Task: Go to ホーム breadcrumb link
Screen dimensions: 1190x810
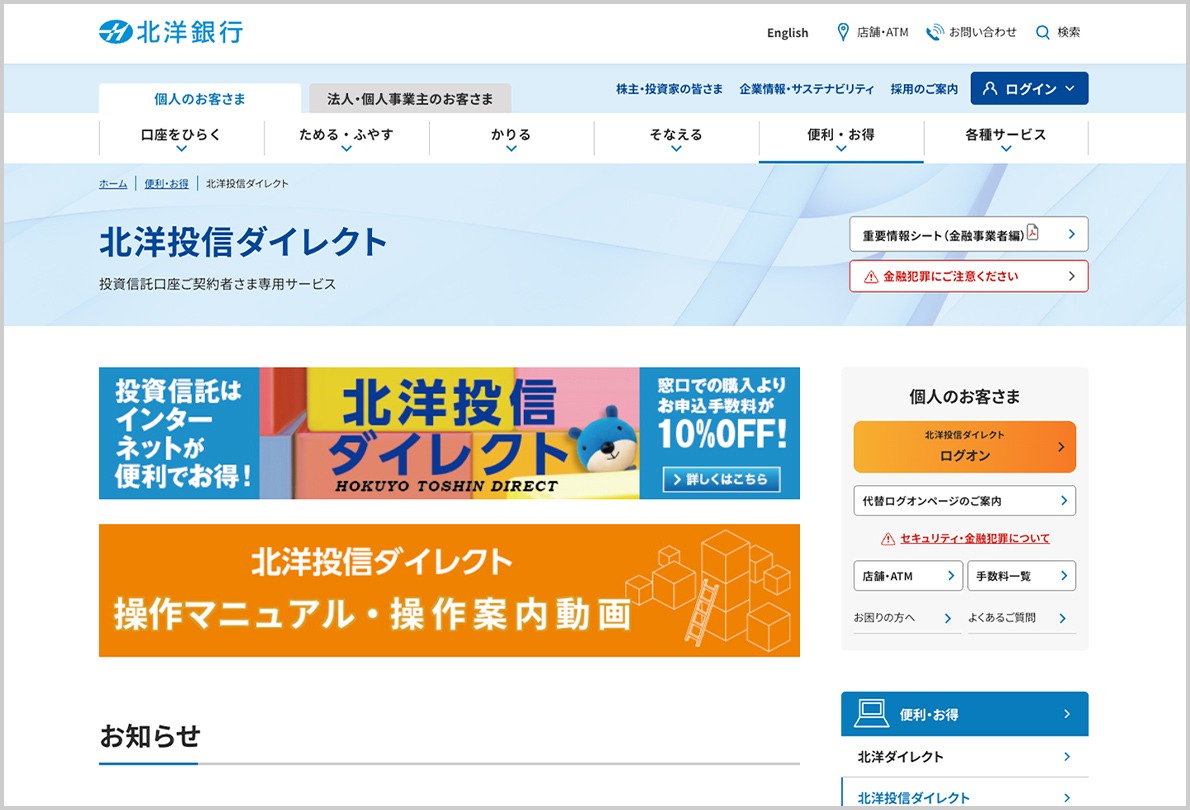Action: tap(113, 184)
